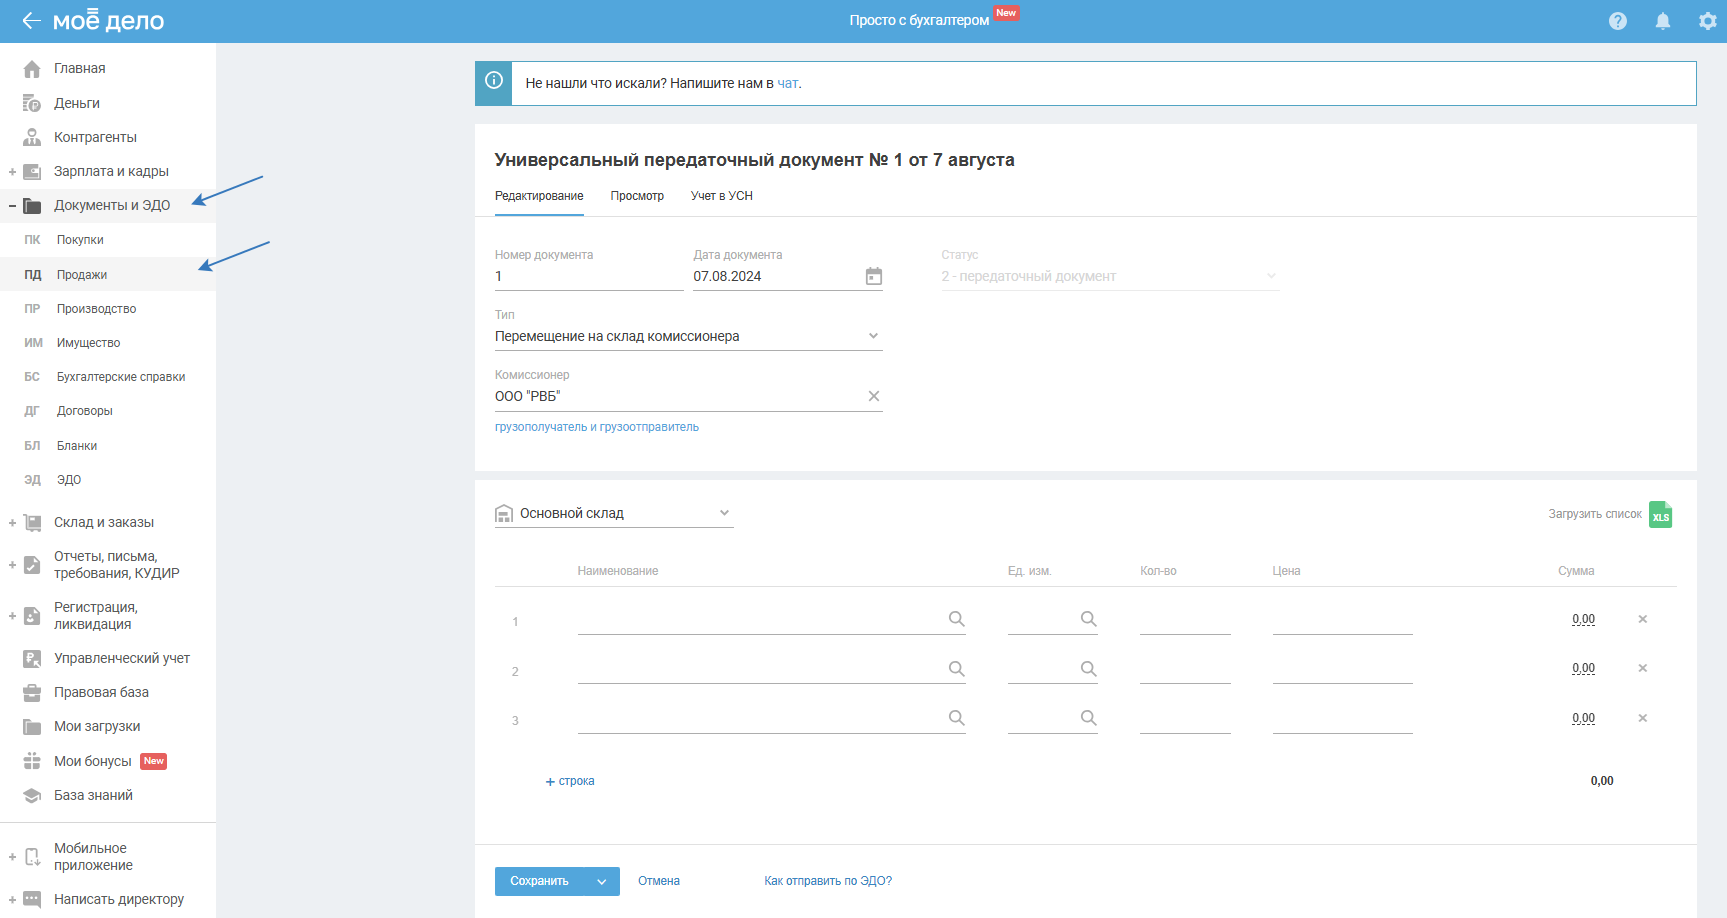
Task: Click the XLS upload file icon
Action: [1661, 514]
